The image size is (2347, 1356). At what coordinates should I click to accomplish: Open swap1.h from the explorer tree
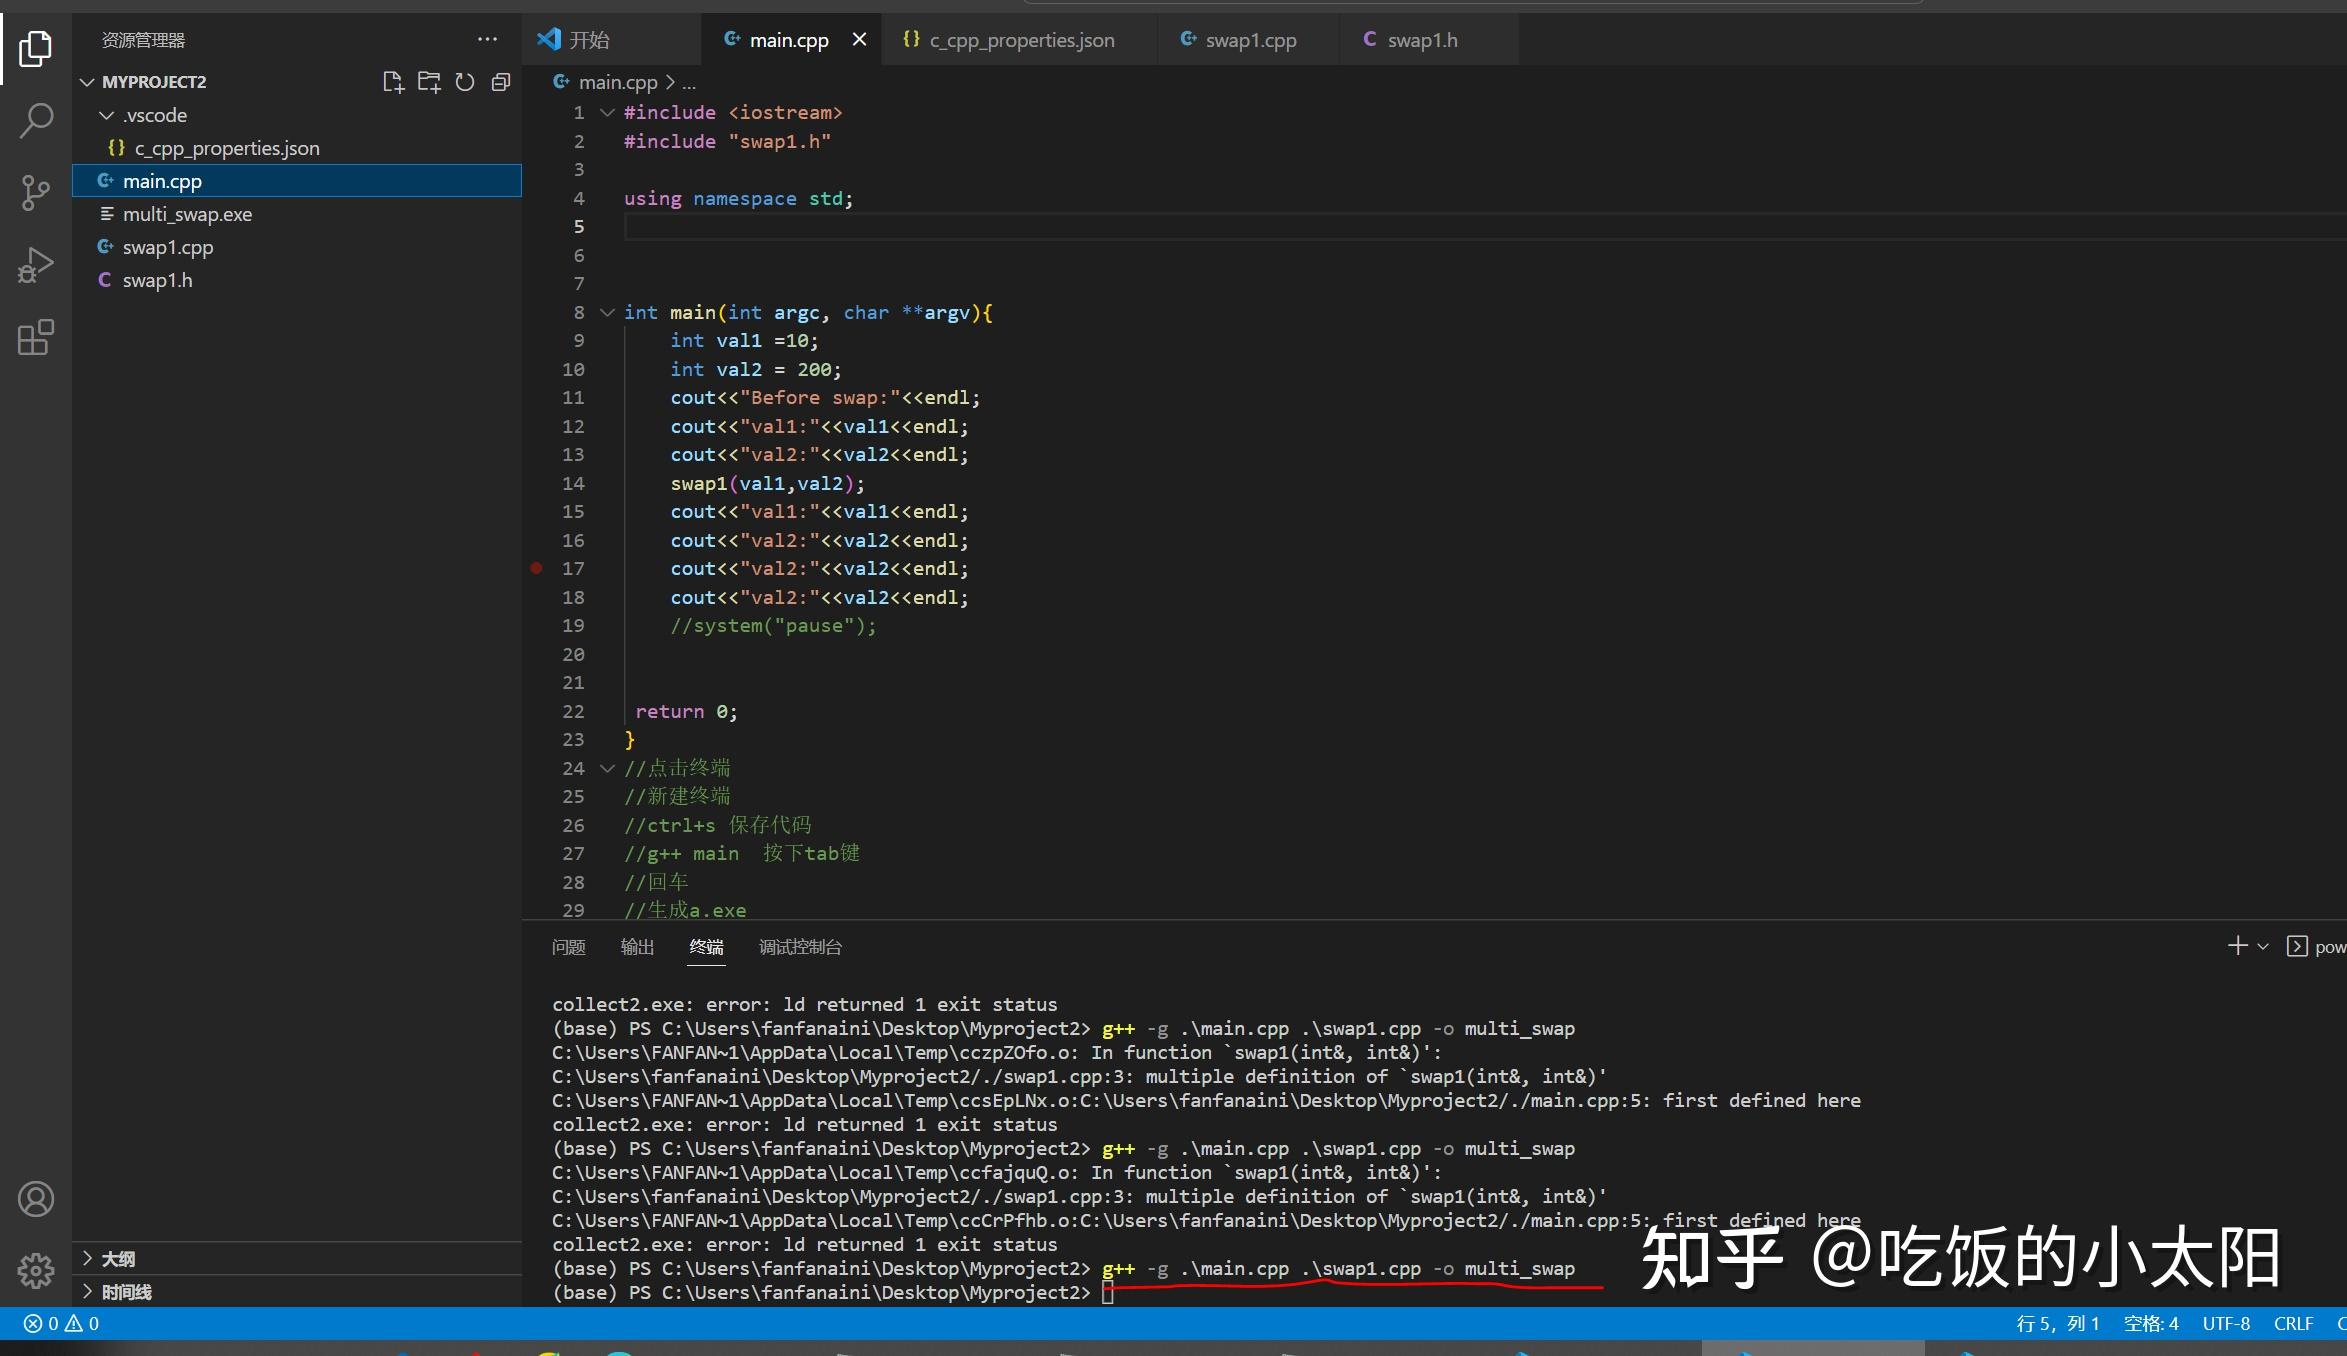297,280
